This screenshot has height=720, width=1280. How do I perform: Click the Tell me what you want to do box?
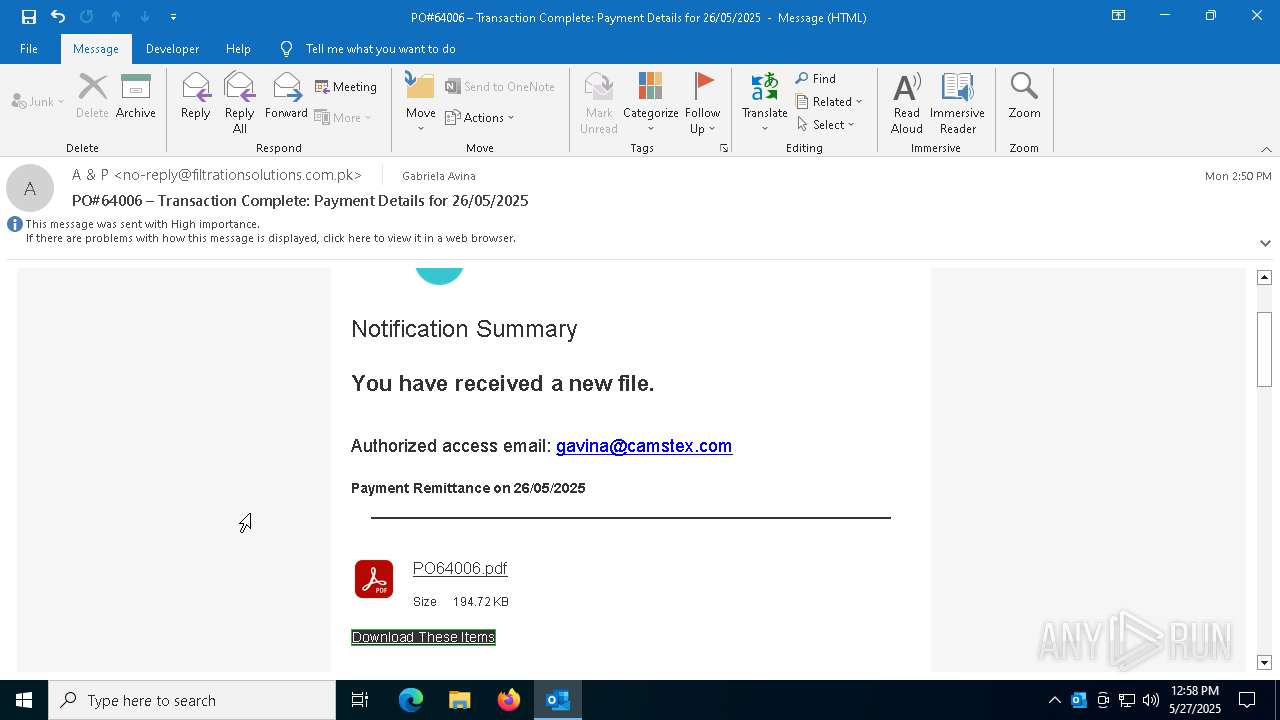(x=380, y=49)
